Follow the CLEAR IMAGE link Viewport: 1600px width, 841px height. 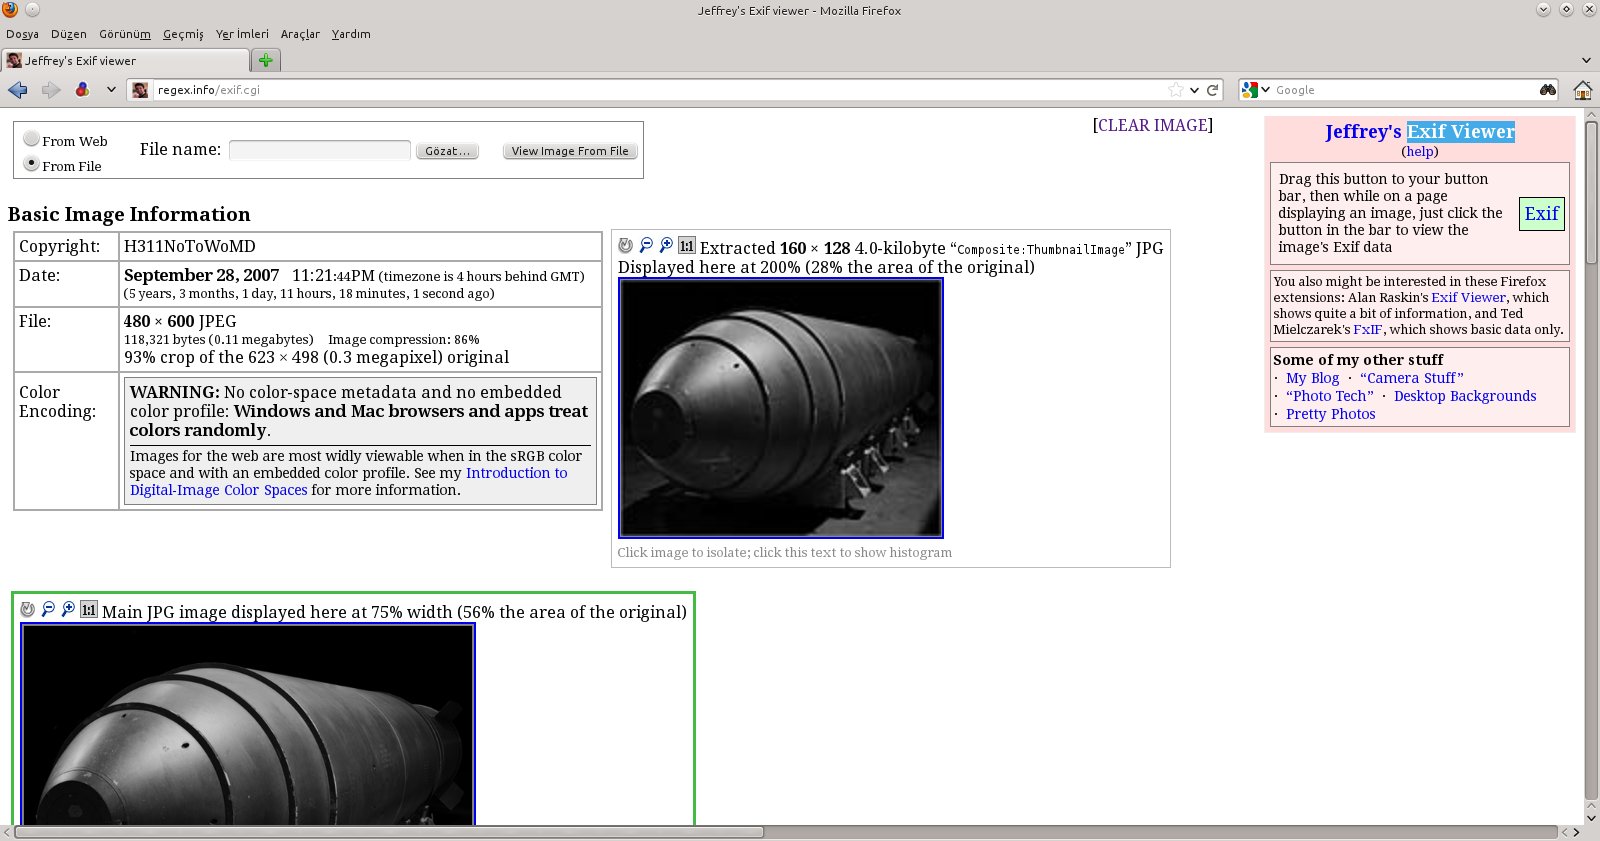1152,125
